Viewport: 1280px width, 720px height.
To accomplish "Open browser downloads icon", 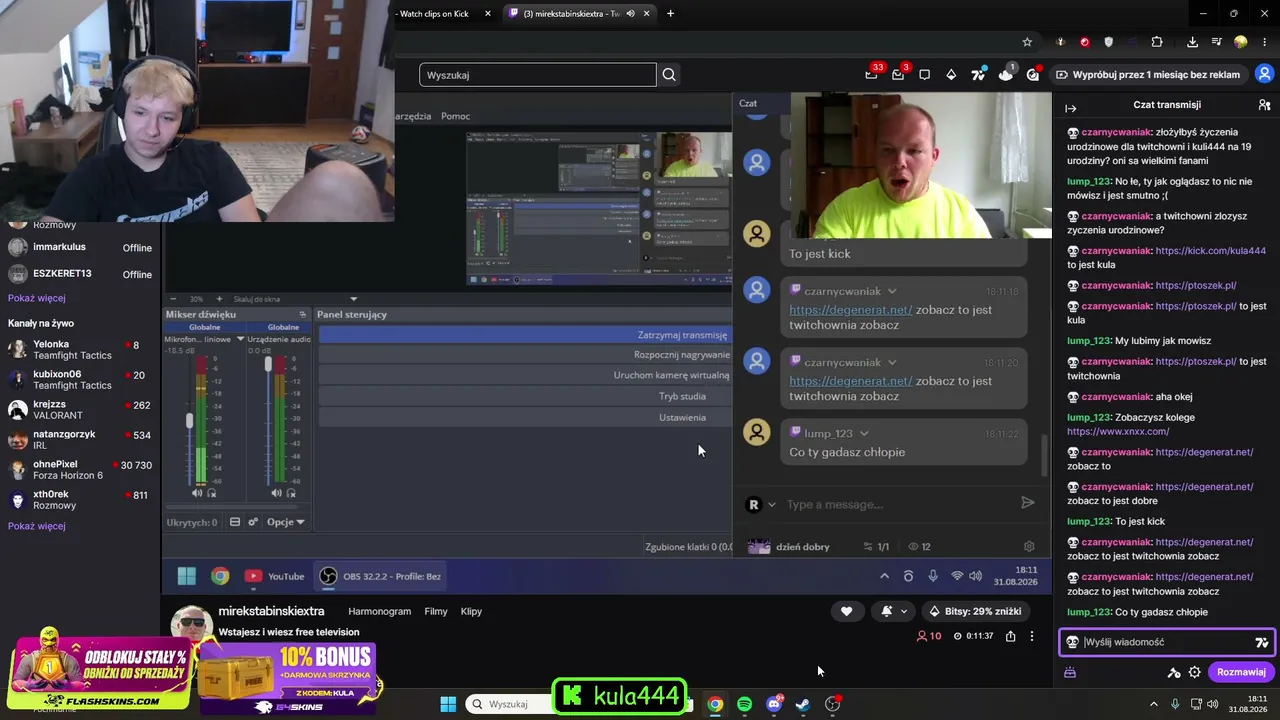I will point(1192,42).
